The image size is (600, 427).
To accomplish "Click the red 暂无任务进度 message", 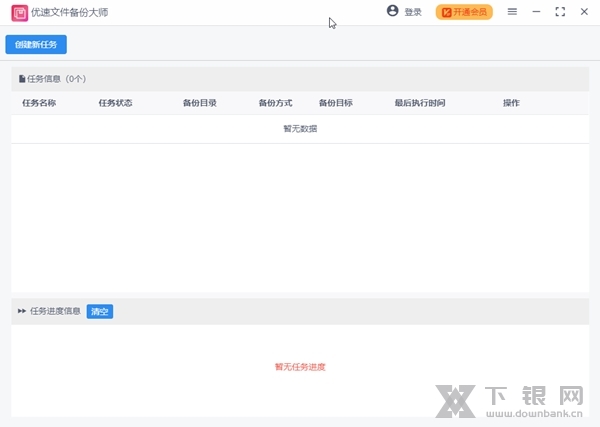I will 300,367.
